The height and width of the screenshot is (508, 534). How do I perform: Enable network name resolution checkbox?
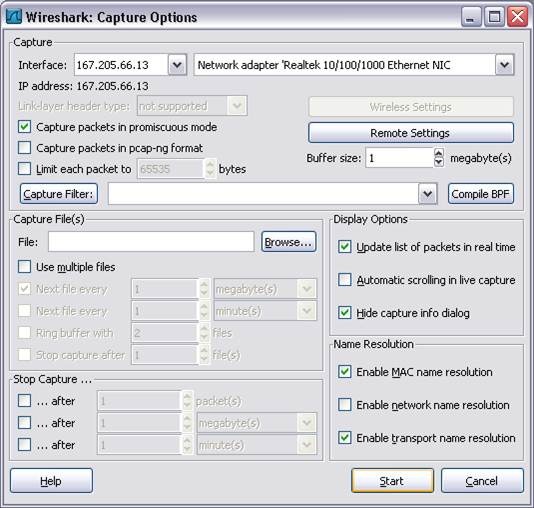pyautogui.click(x=345, y=405)
